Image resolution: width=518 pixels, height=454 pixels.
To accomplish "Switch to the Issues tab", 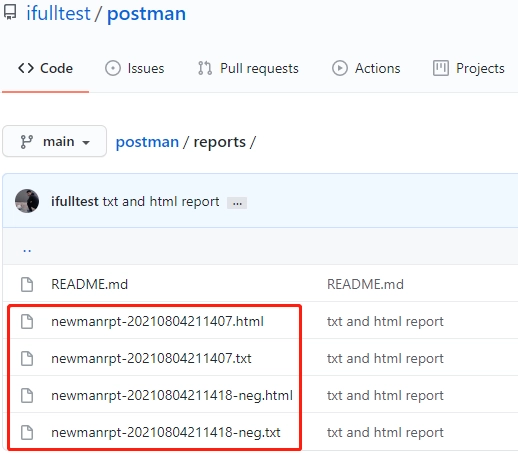I will (x=135, y=68).
